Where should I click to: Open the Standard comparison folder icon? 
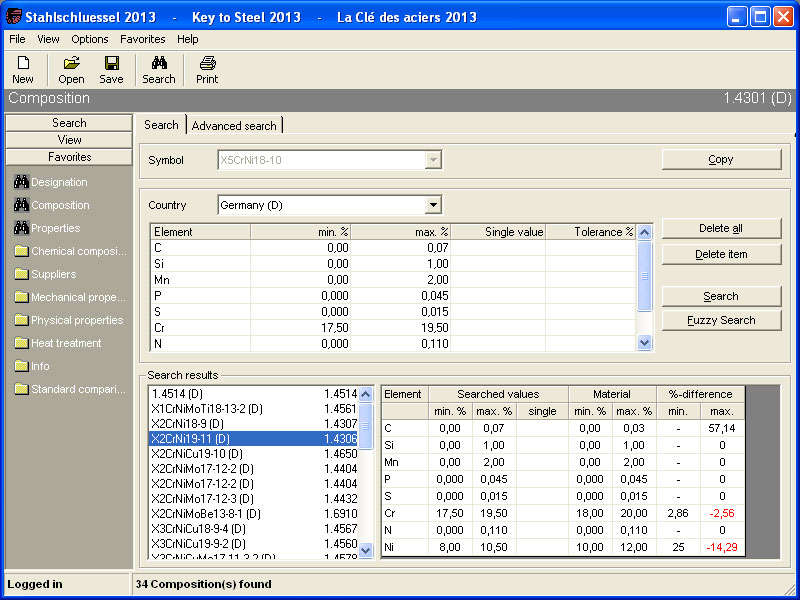pos(21,389)
